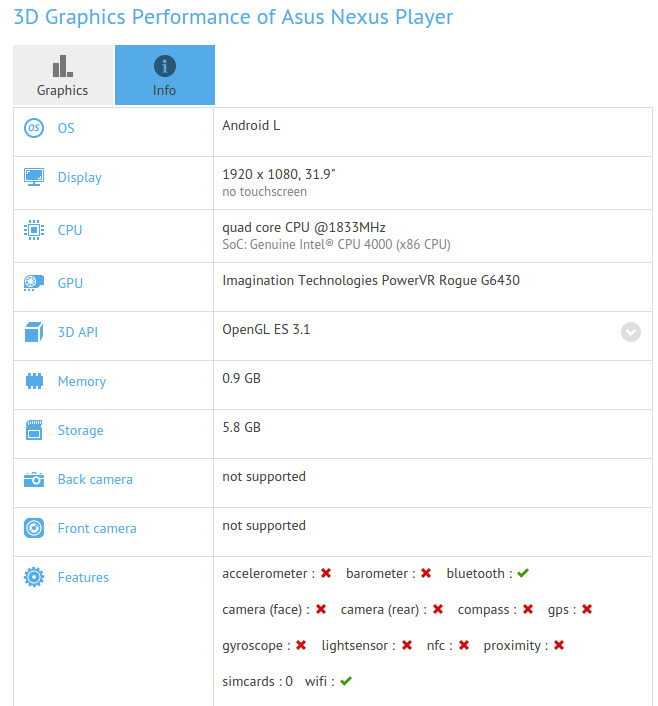Click the green check next to wifi
The height and width of the screenshot is (706, 658).
(x=346, y=681)
